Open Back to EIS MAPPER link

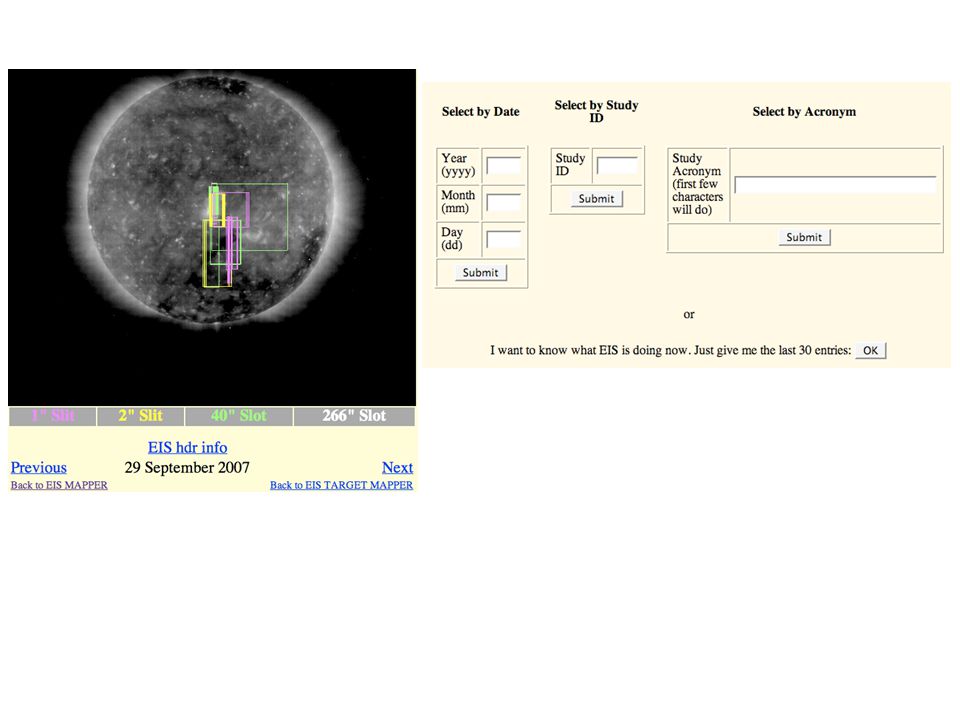coord(59,485)
